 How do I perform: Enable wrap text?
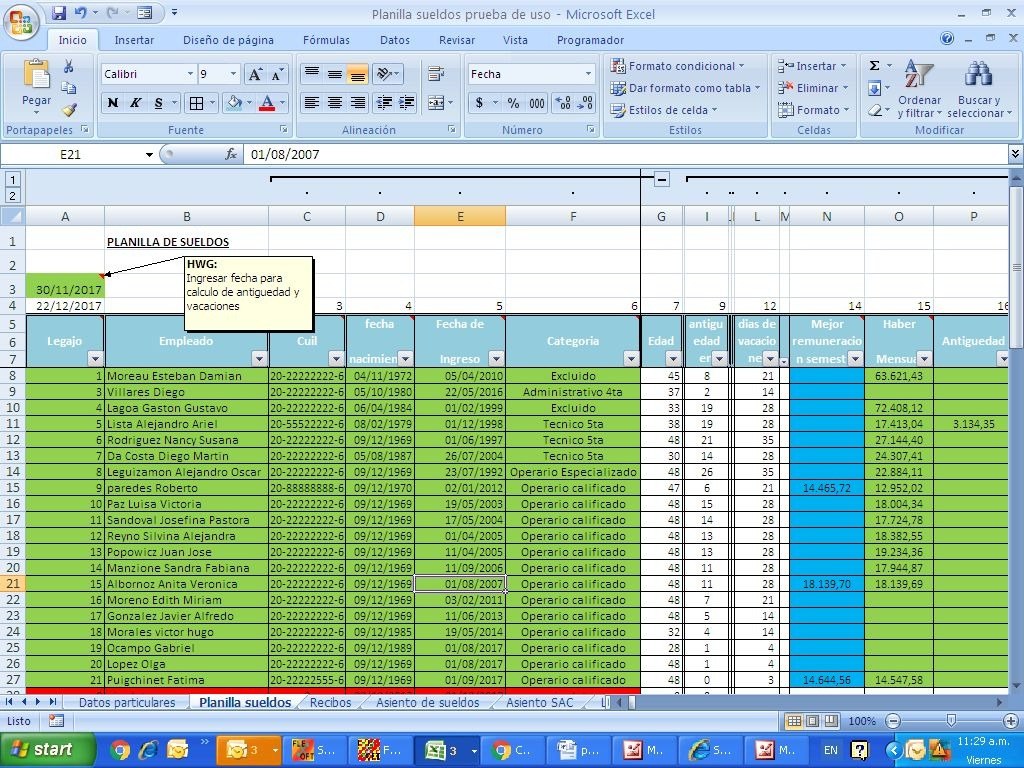point(436,74)
